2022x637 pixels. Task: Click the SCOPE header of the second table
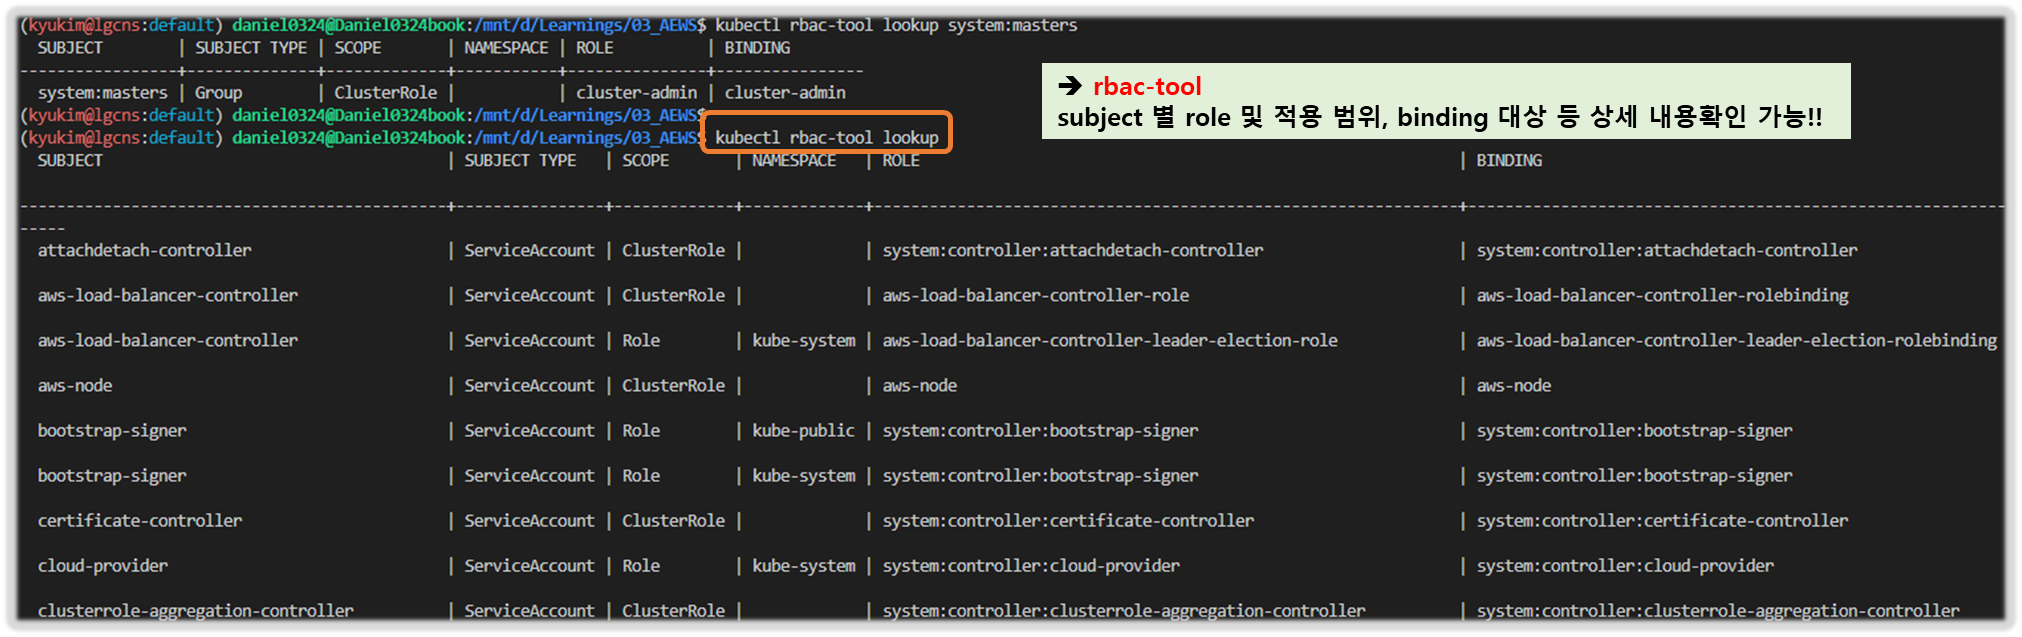pyautogui.click(x=646, y=160)
